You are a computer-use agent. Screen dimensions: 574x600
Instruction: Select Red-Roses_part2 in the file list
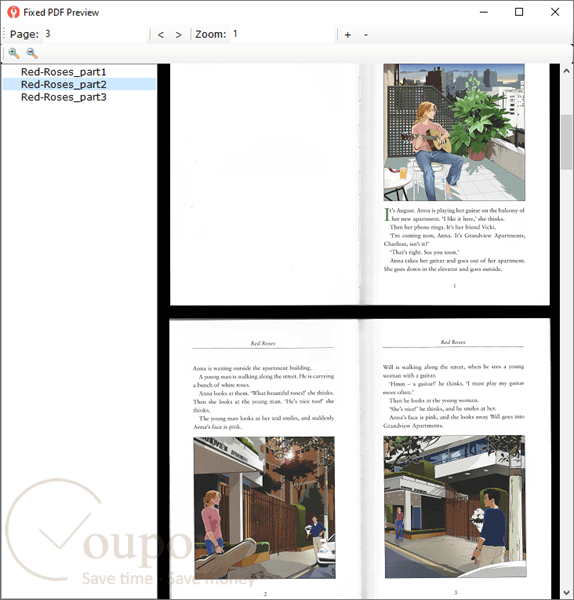click(79, 84)
